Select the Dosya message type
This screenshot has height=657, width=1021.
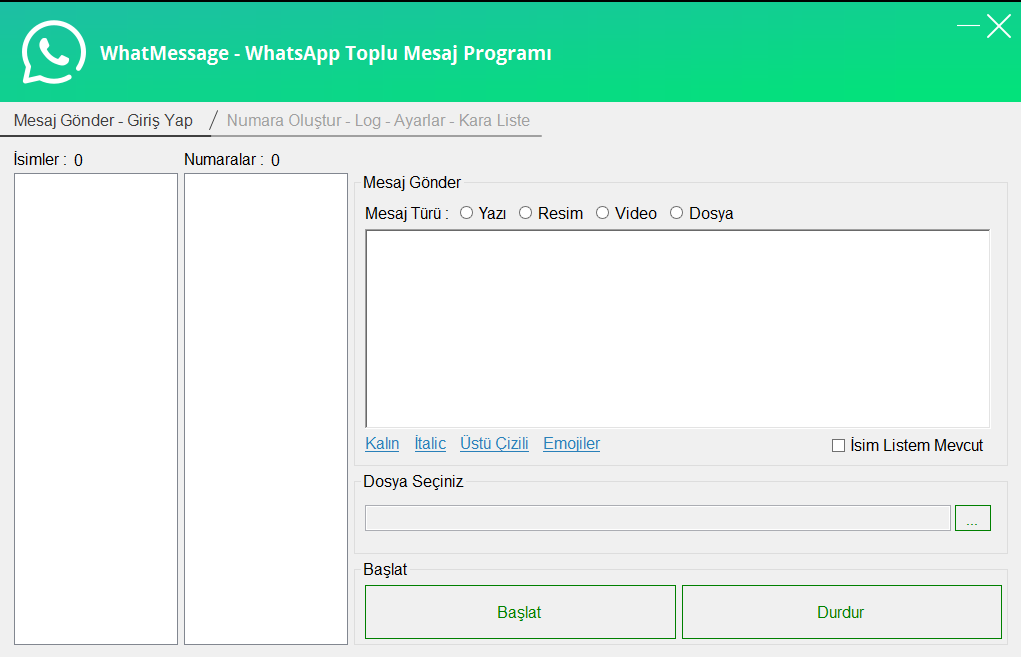pyautogui.click(x=676, y=213)
